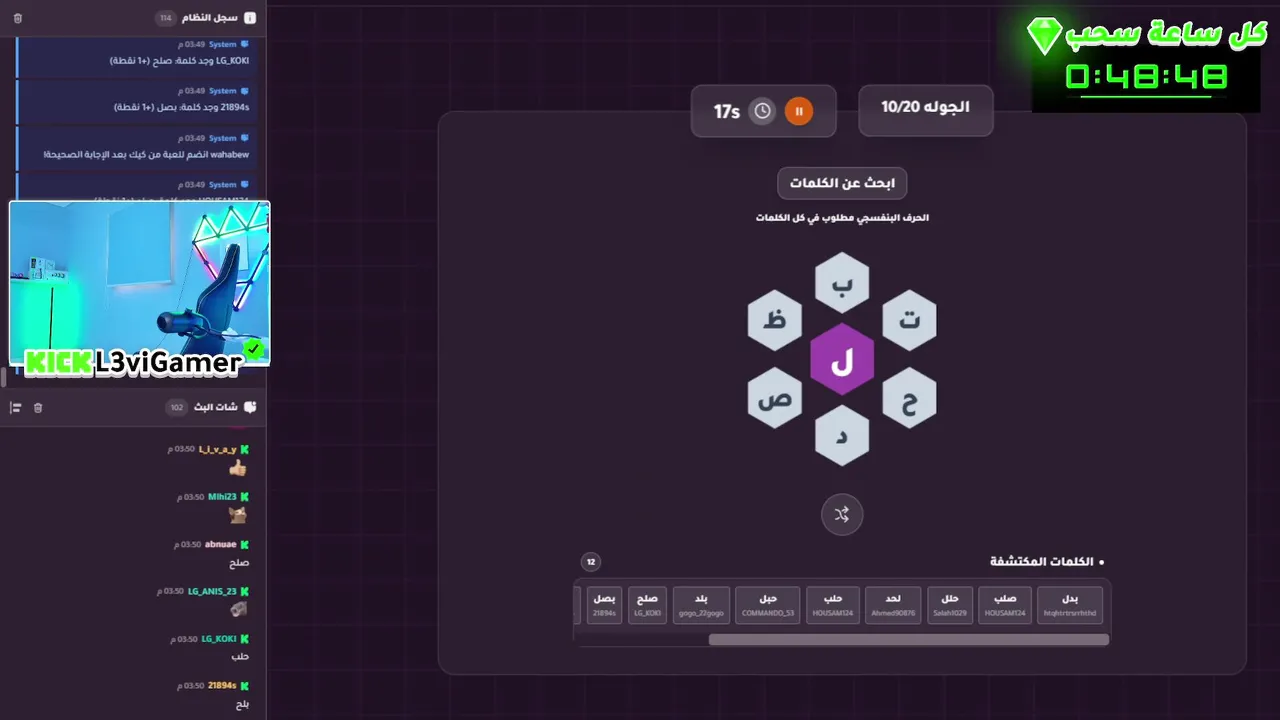Click the emote sent by LG_ANIS_23
The height and width of the screenshot is (720, 1280).
(x=238, y=609)
